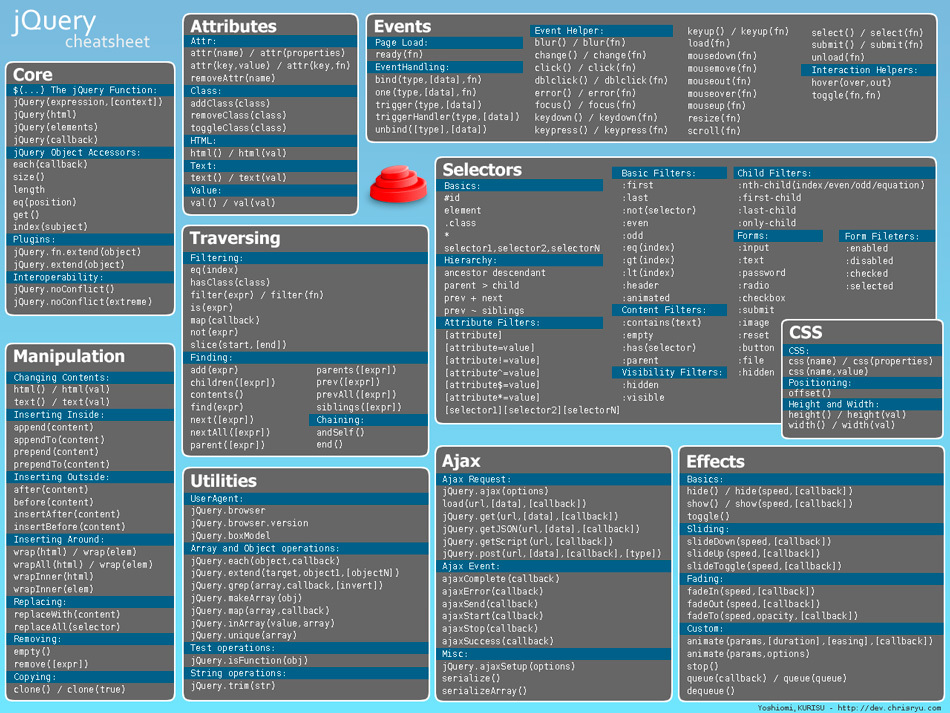Select addClass(class) in Attributes
Image resolution: width=950 pixels, height=713 pixels.
(230, 104)
